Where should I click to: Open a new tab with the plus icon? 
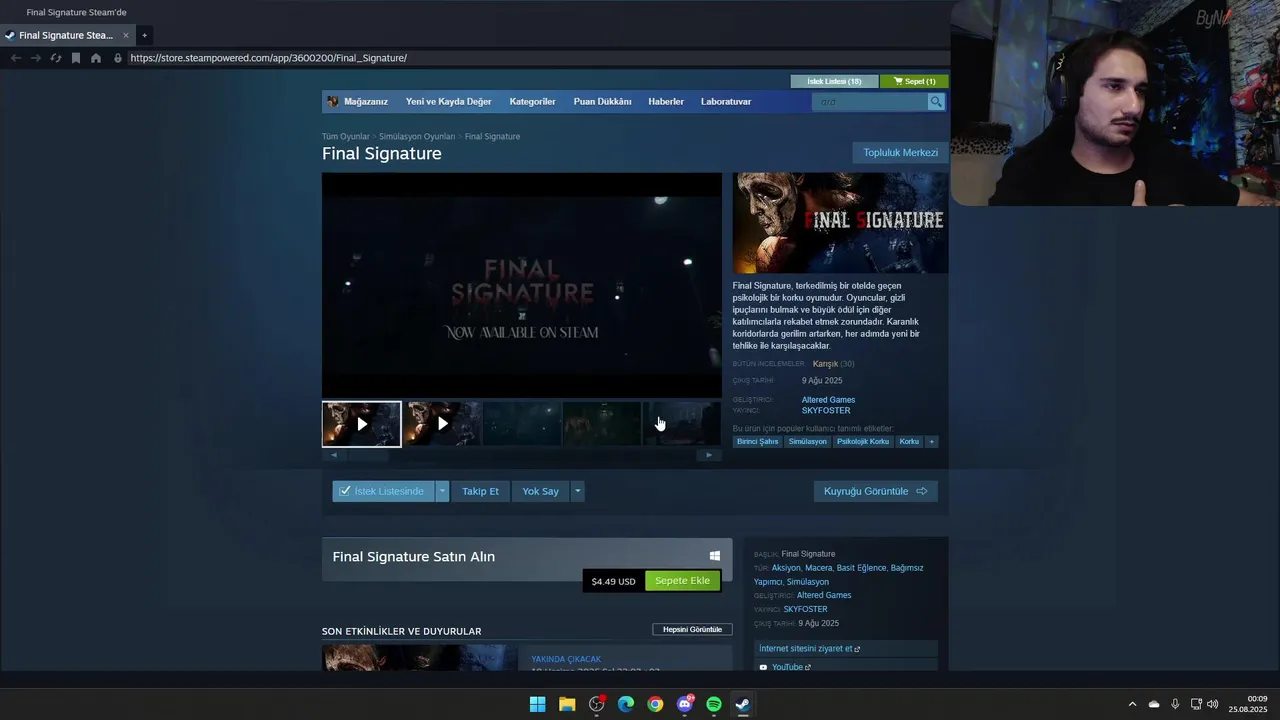tap(144, 35)
